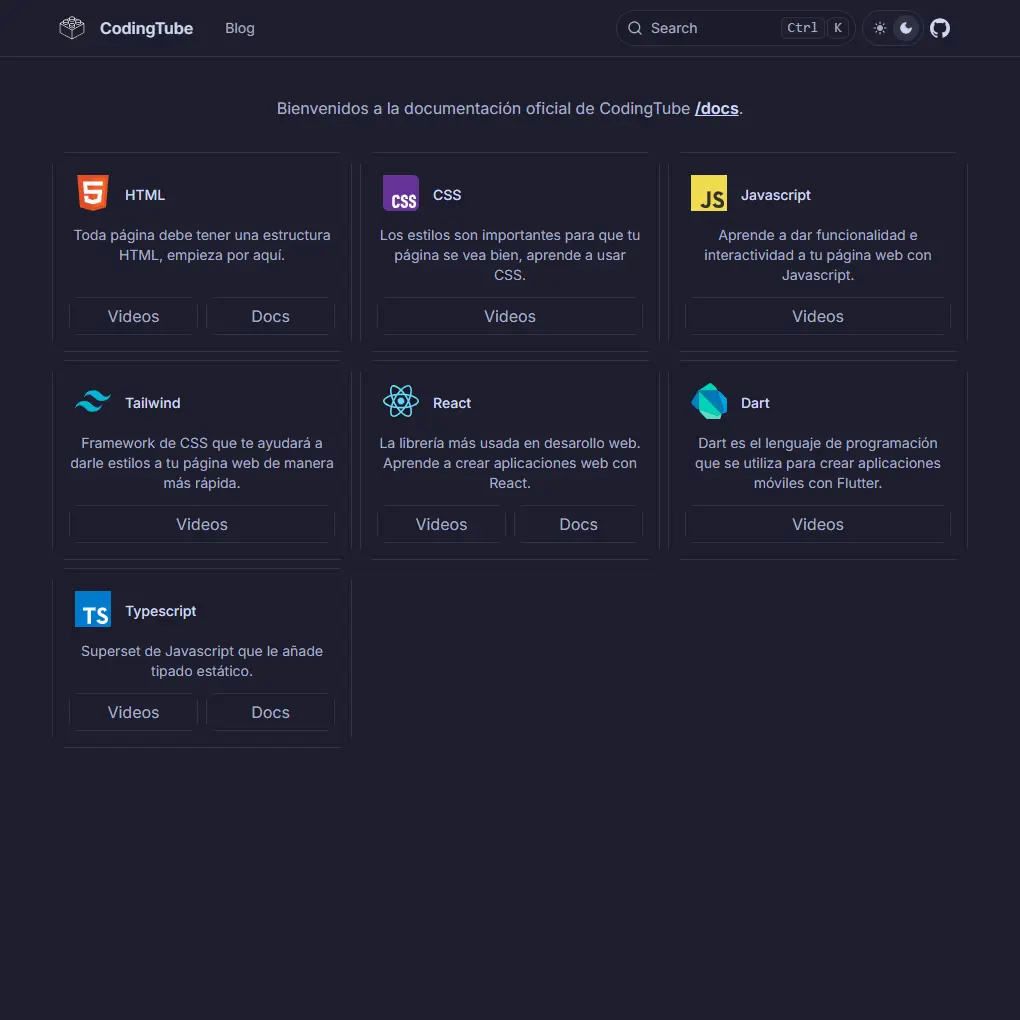Open the /docs link in welcome text
1020x1020 pixels.
[717, 108]
